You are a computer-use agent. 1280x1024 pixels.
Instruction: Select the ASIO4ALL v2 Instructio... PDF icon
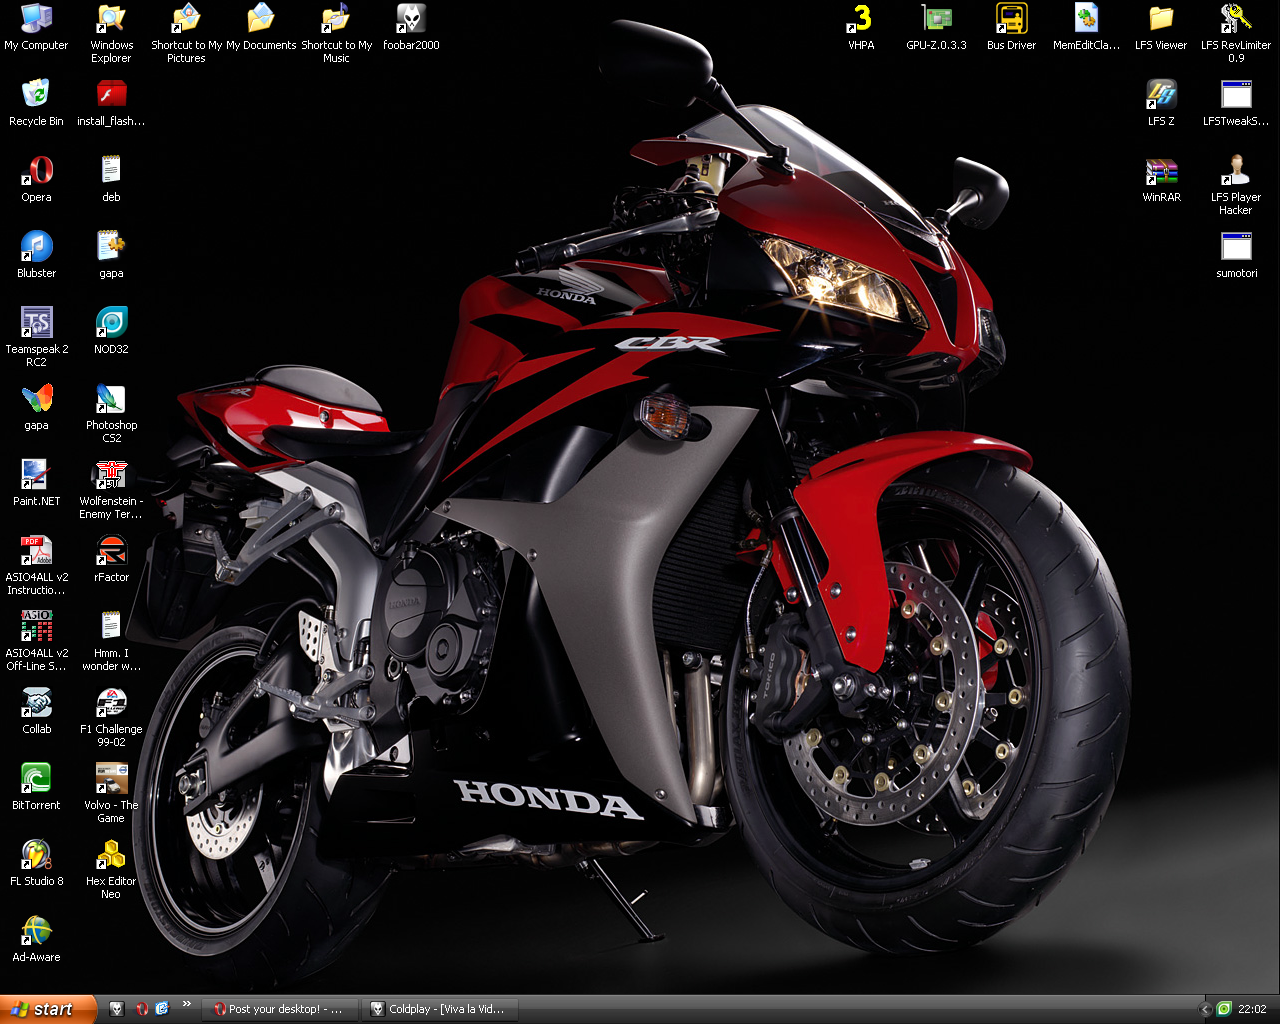(x=36, y=566)
